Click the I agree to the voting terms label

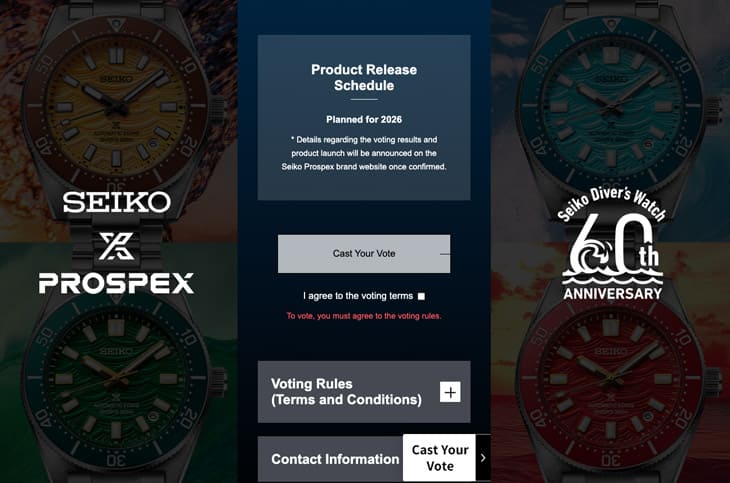pyautogui.click(x=358, y=296)
